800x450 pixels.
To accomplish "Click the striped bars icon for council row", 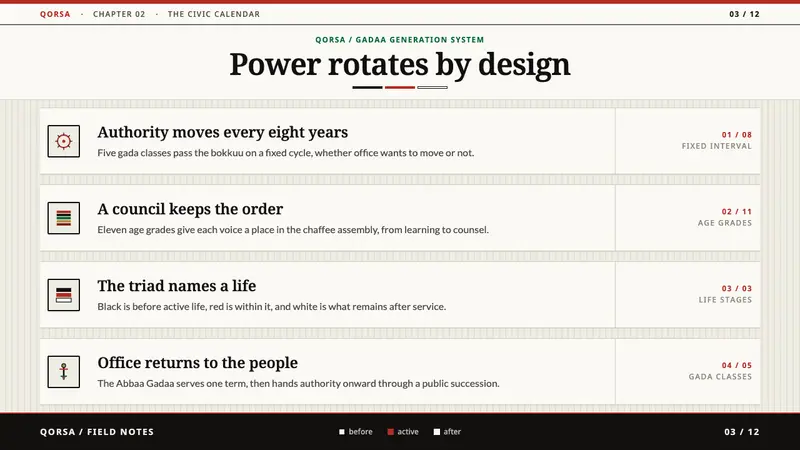I will click(x=64, y=218).
